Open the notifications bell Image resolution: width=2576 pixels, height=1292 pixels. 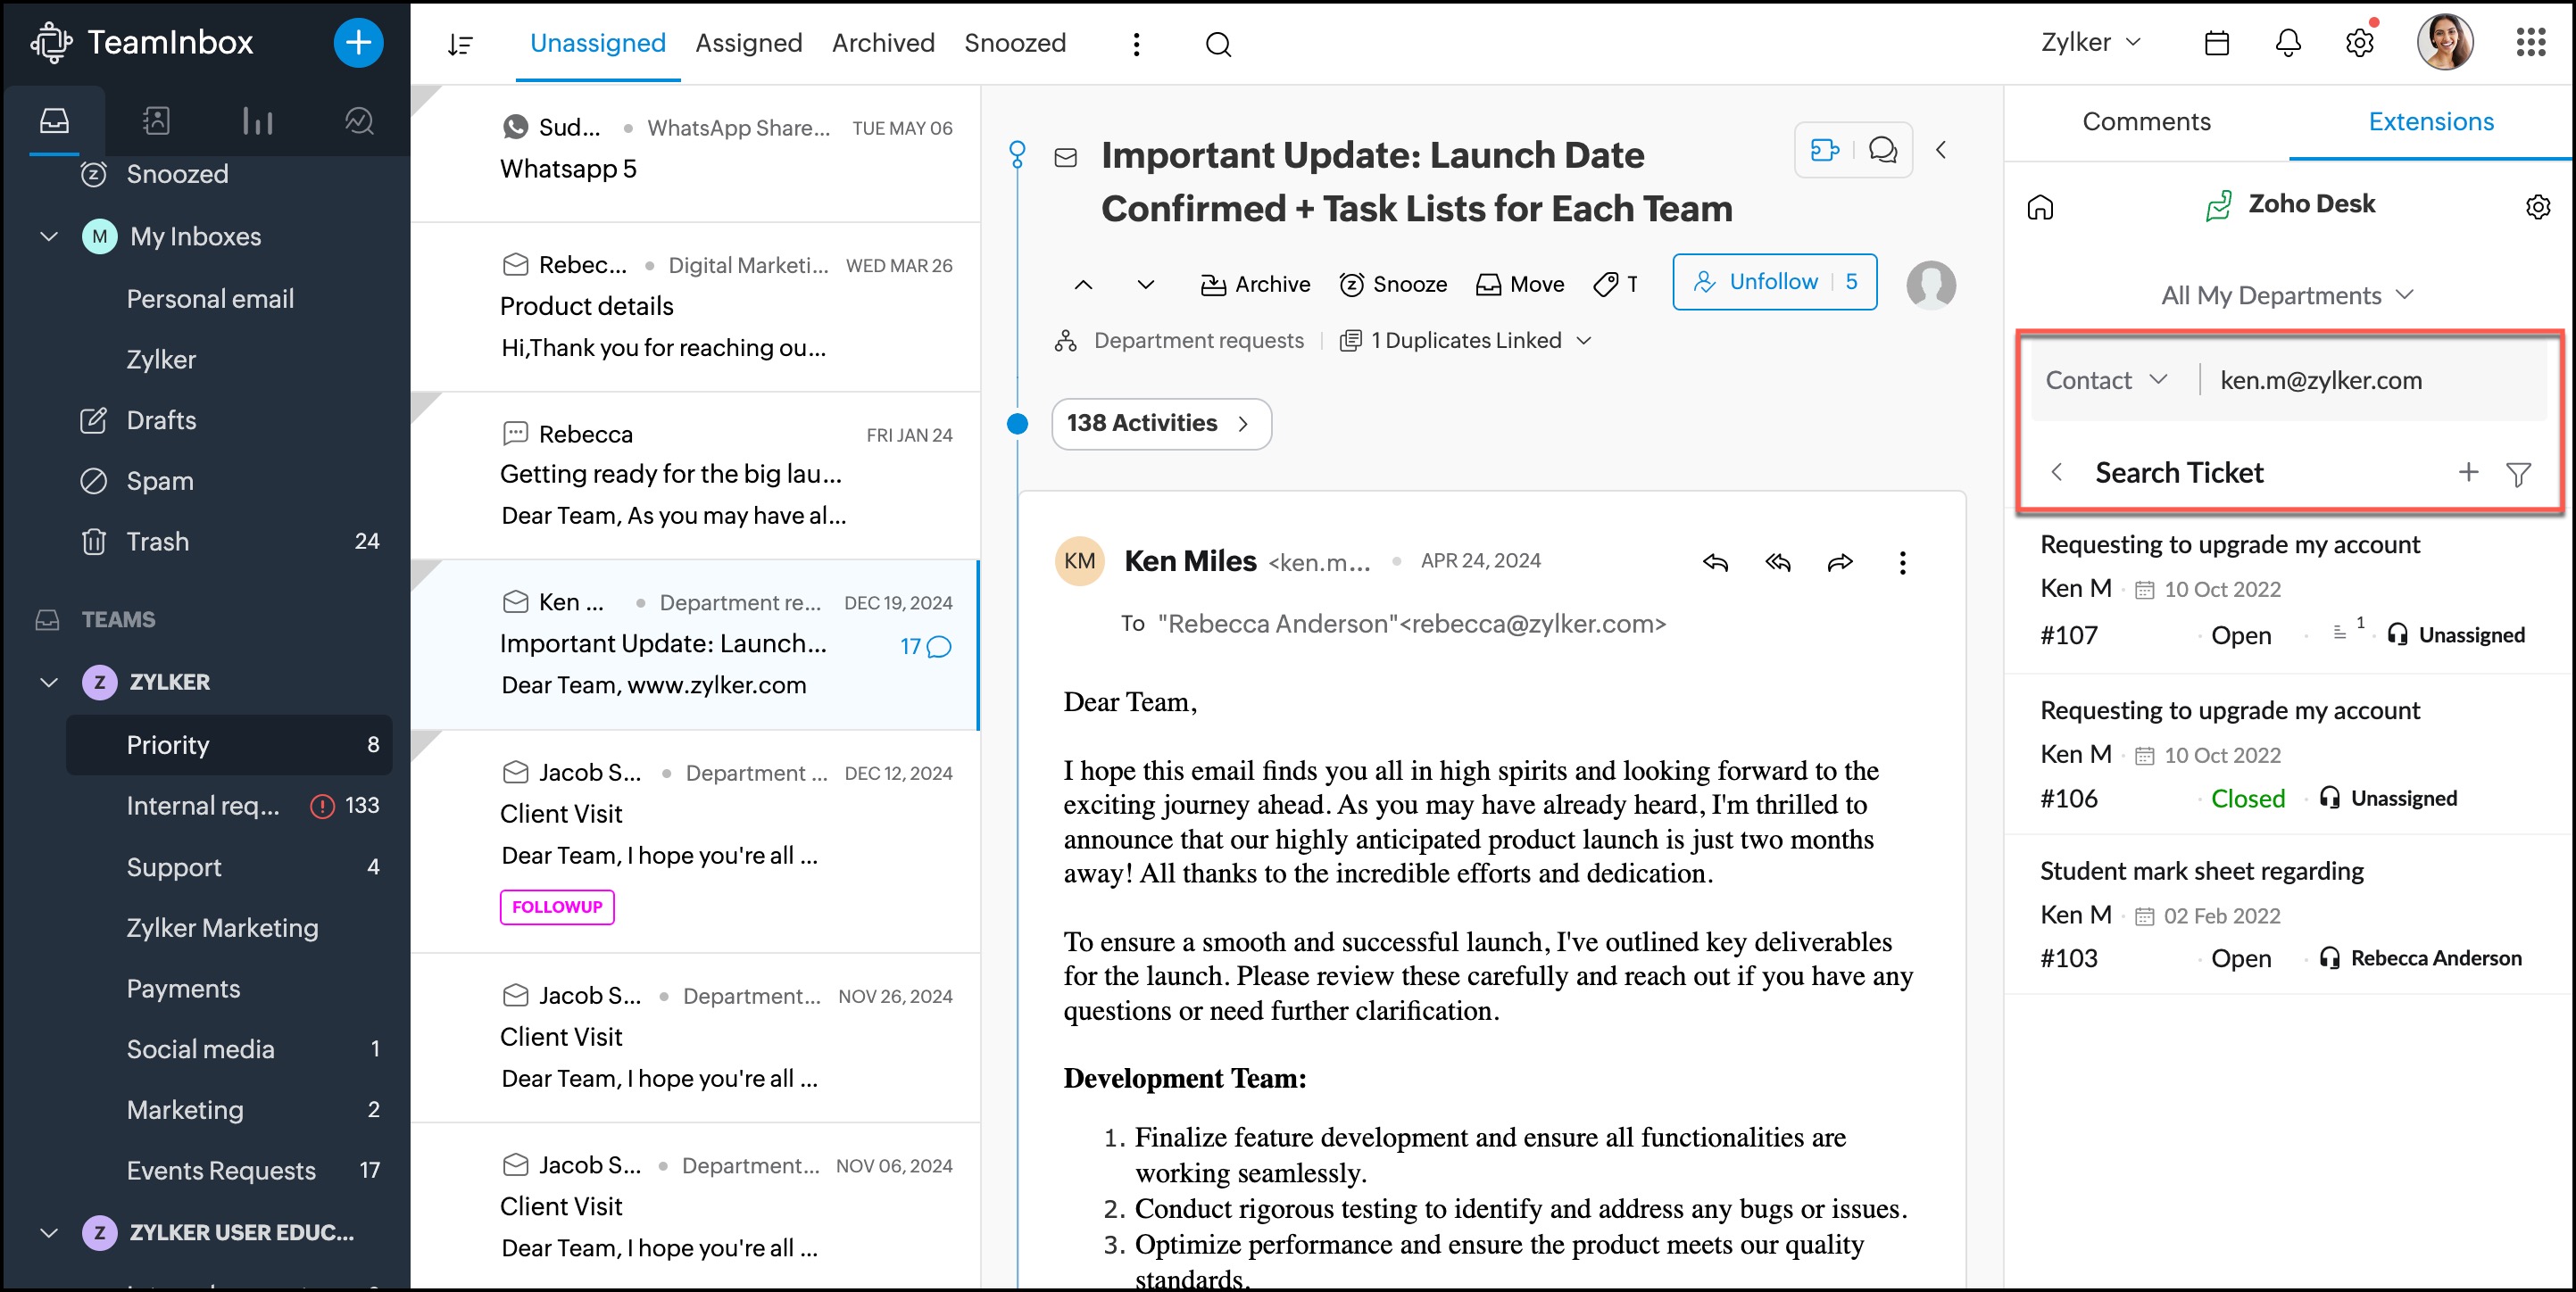[2287, 43]
